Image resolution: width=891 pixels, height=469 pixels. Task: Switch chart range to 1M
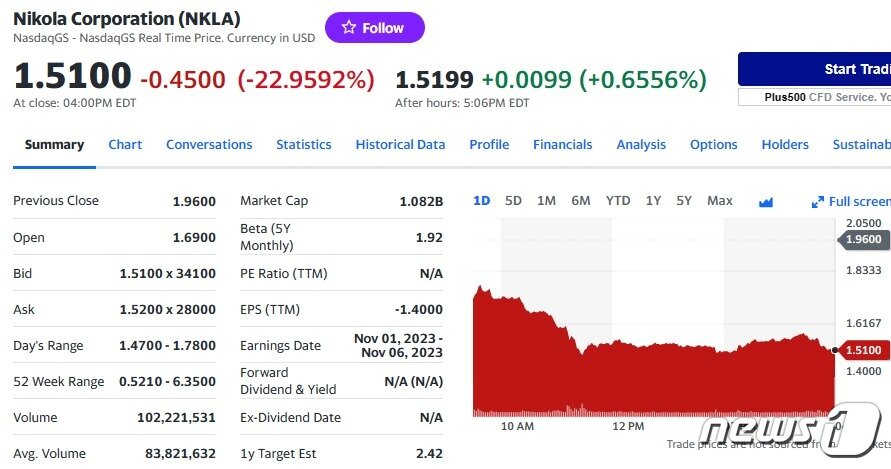tap(546, 201)
